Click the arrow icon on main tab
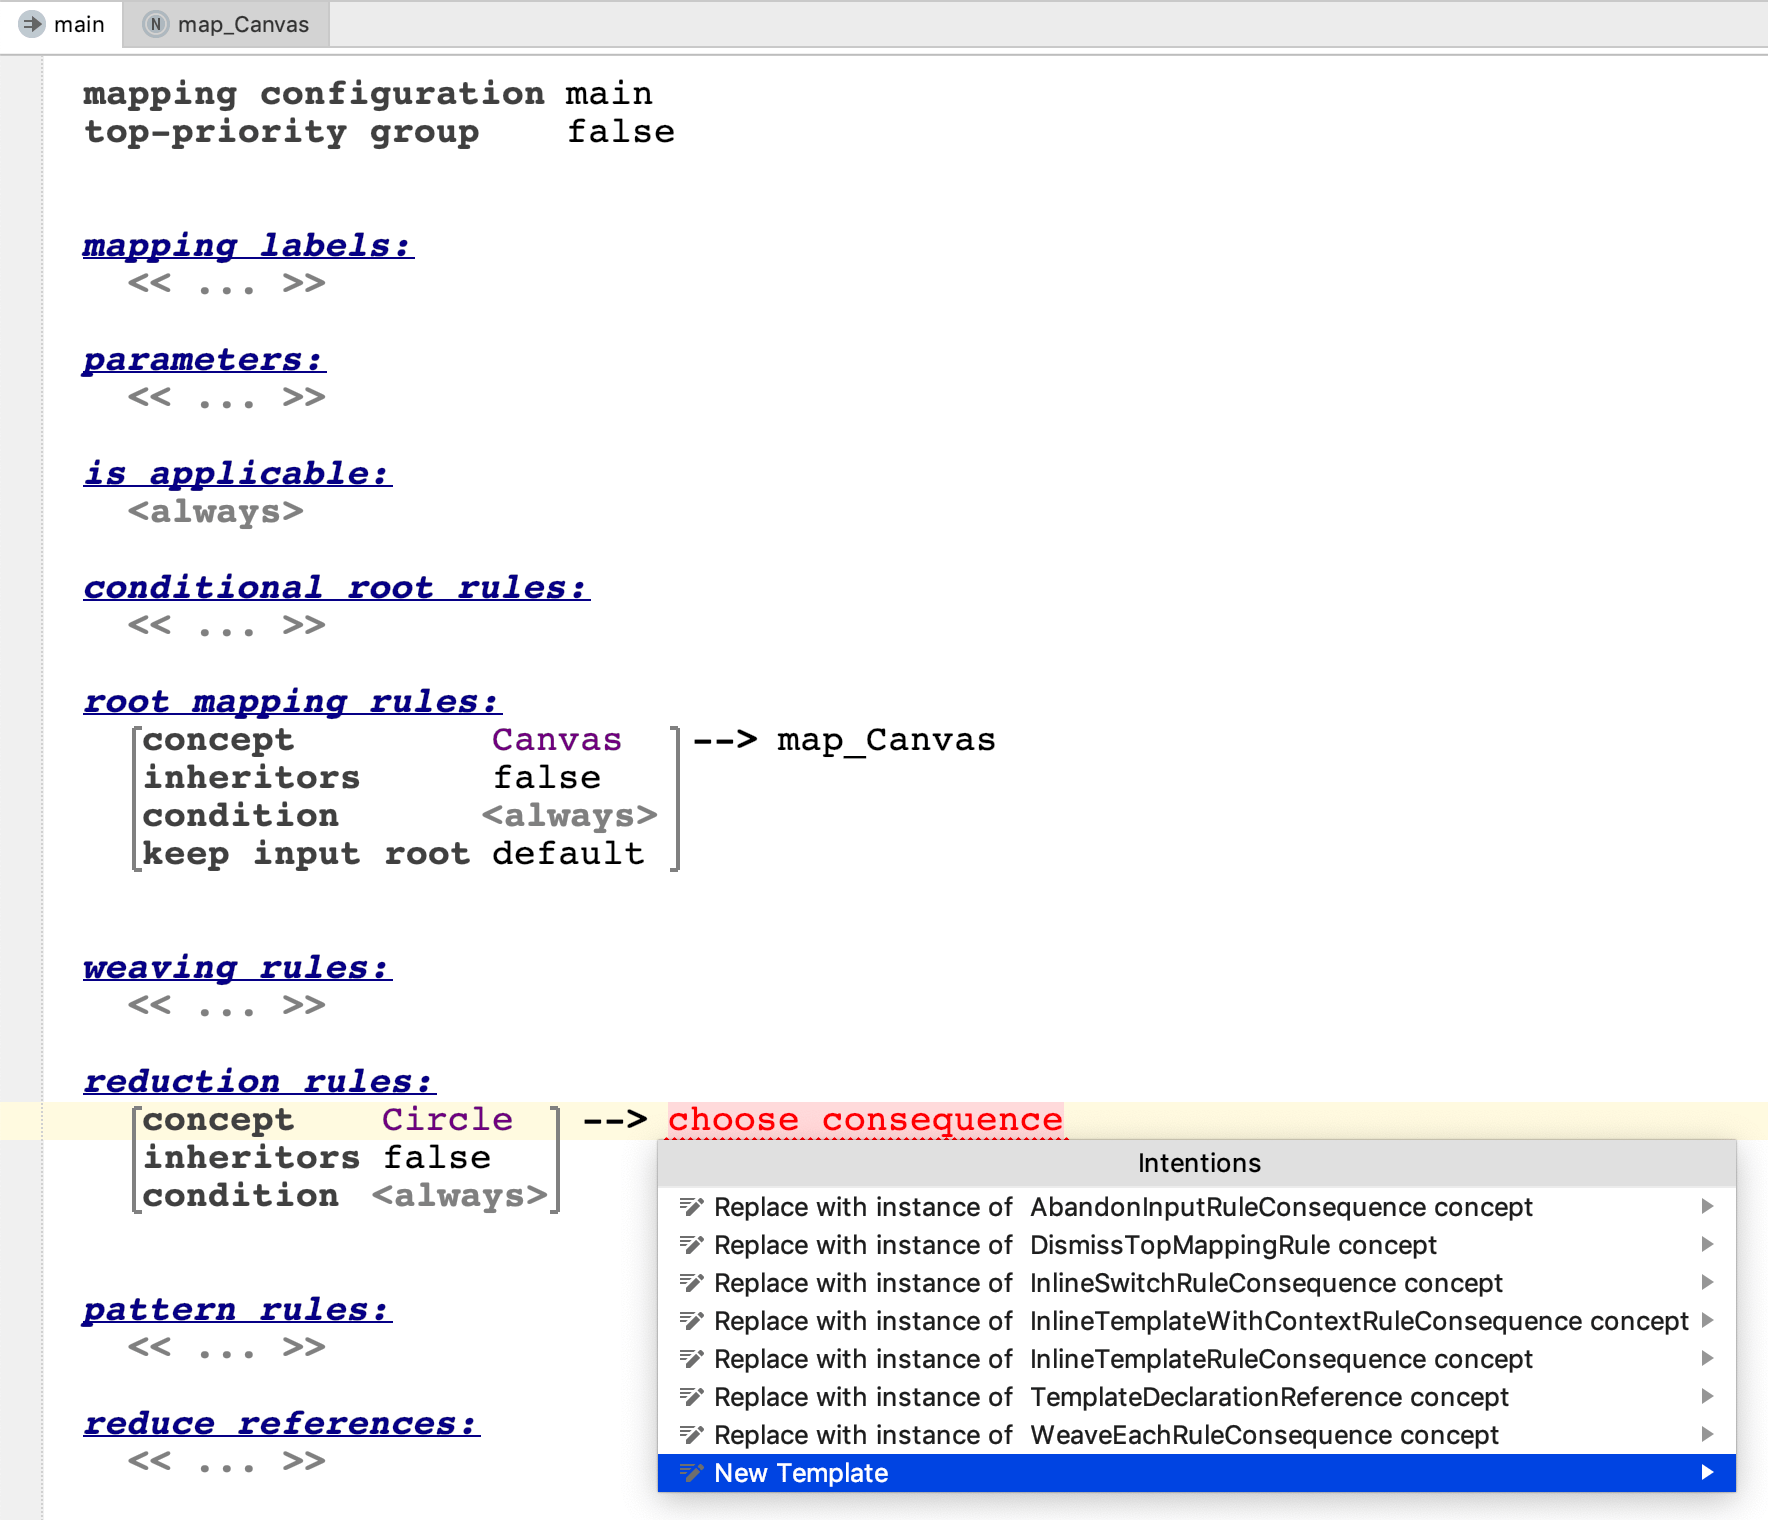The image size is (1768, 1520). [x=32, y=24]
